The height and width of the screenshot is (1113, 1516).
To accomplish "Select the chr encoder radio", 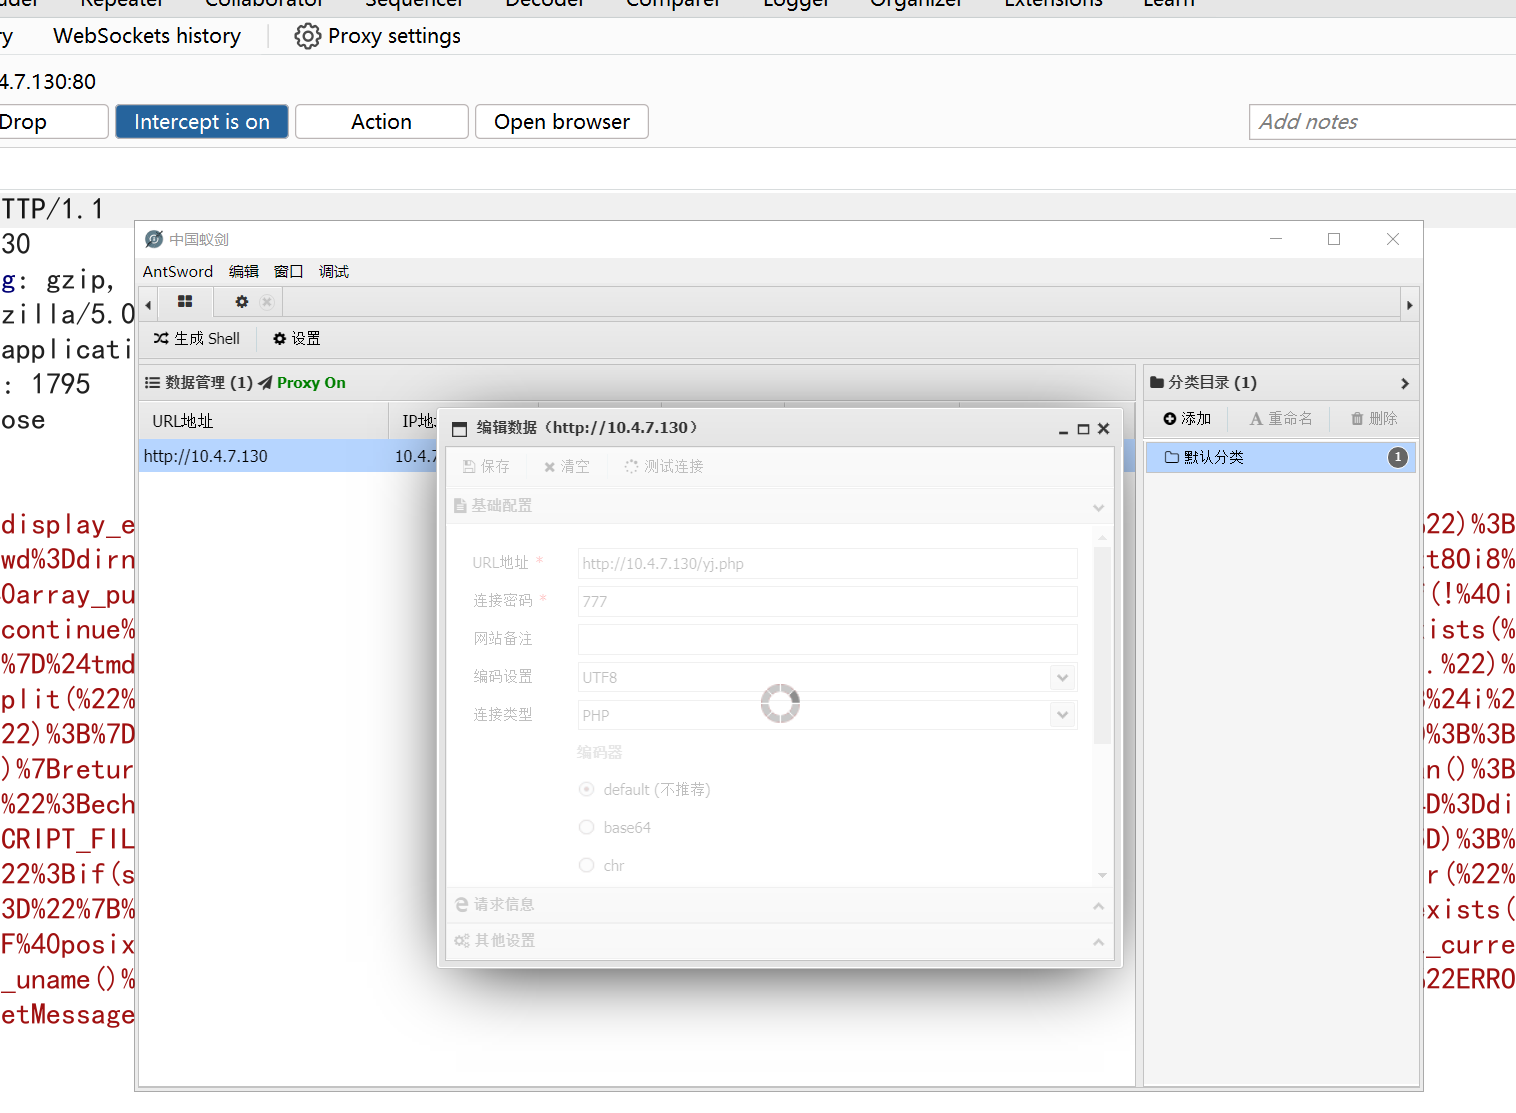I will (x=587, y=865).
